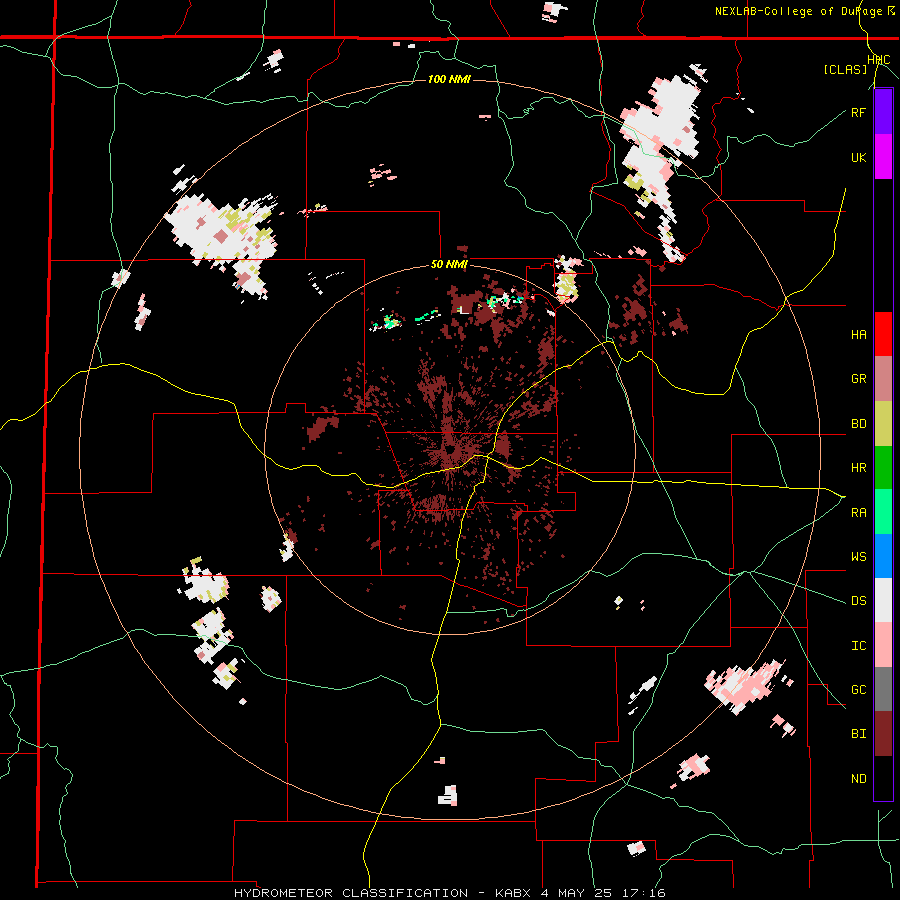Click the ND legend label
Screen dimensions: 900x900
pyautogui.click(x=858, y=779)
